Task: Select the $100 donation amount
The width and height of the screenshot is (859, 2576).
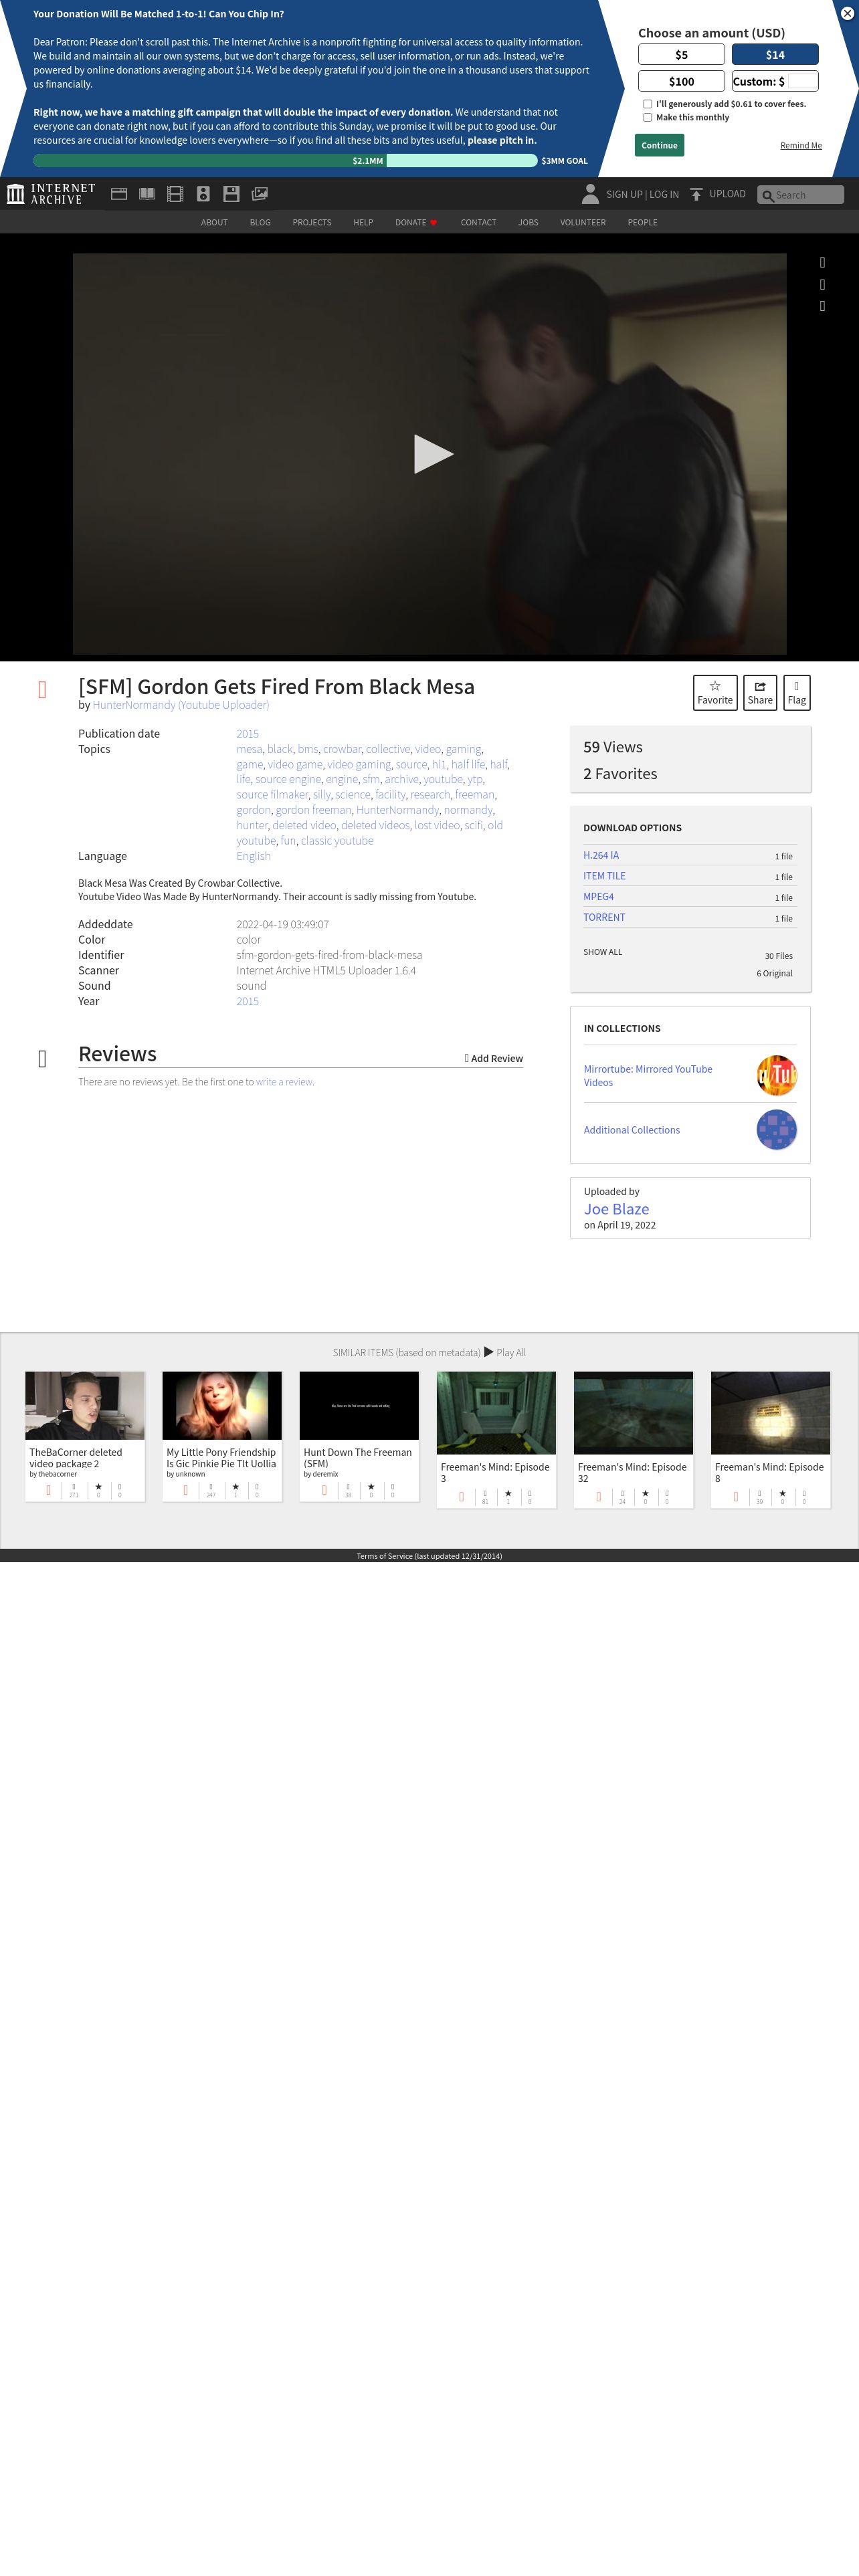Action: pos(681,82)
